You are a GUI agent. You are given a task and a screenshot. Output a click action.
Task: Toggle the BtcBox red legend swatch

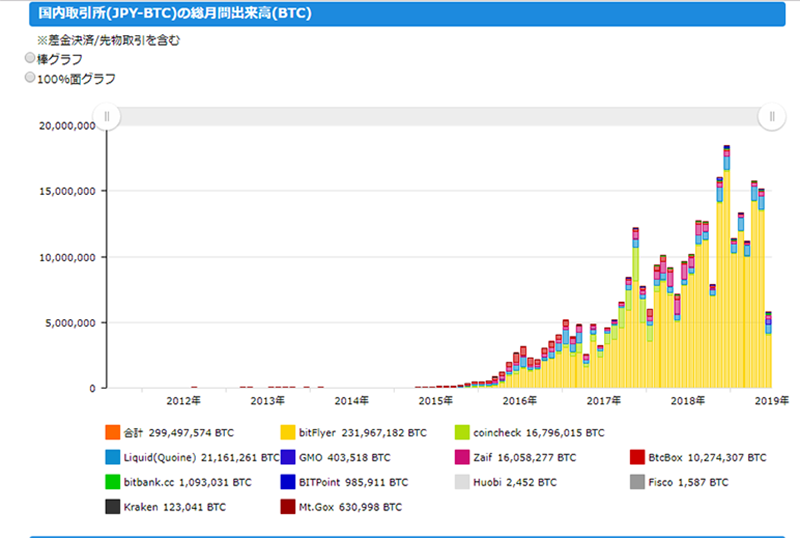(637, 457)
